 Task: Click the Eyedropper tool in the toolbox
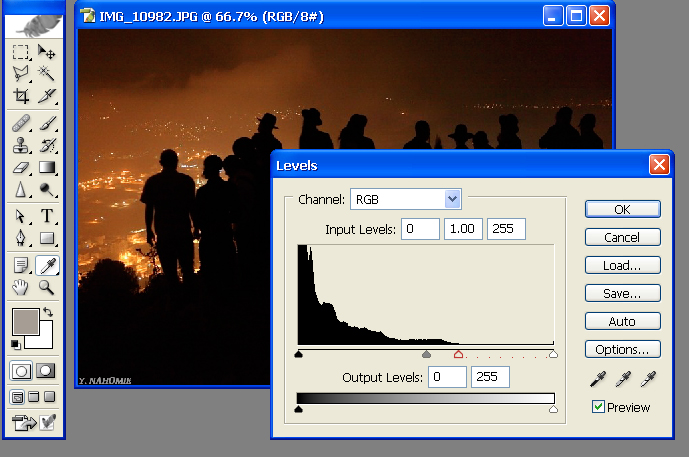pyautogui.click(x=47, y=265)
